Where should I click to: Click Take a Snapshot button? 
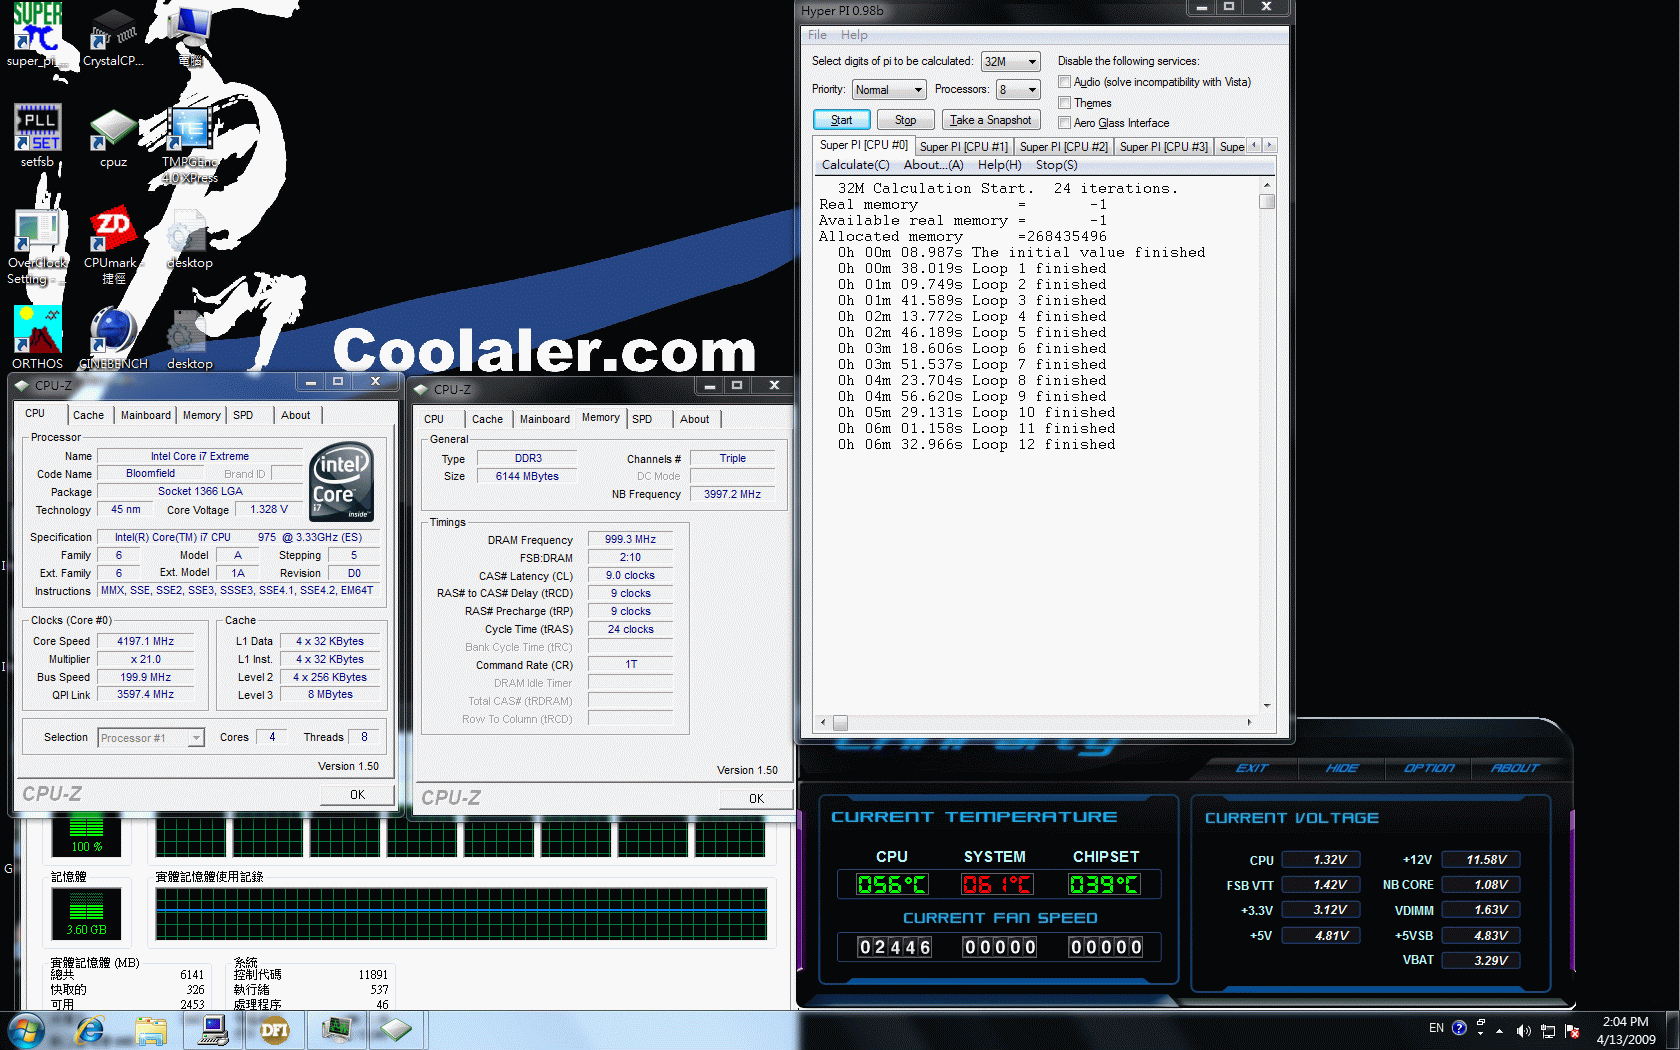pyautogui.click(x=991, y=120)
